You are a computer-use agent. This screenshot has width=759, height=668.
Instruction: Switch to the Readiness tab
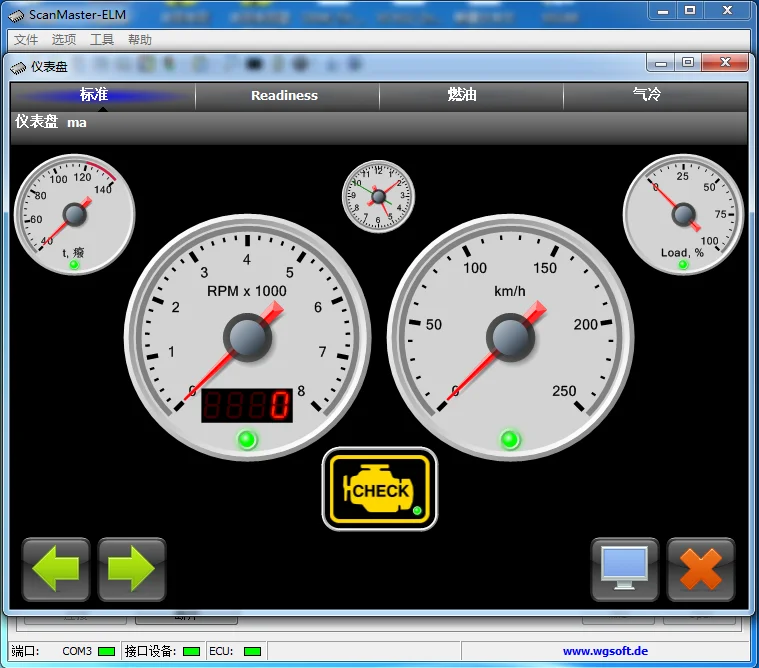point(287,96)
